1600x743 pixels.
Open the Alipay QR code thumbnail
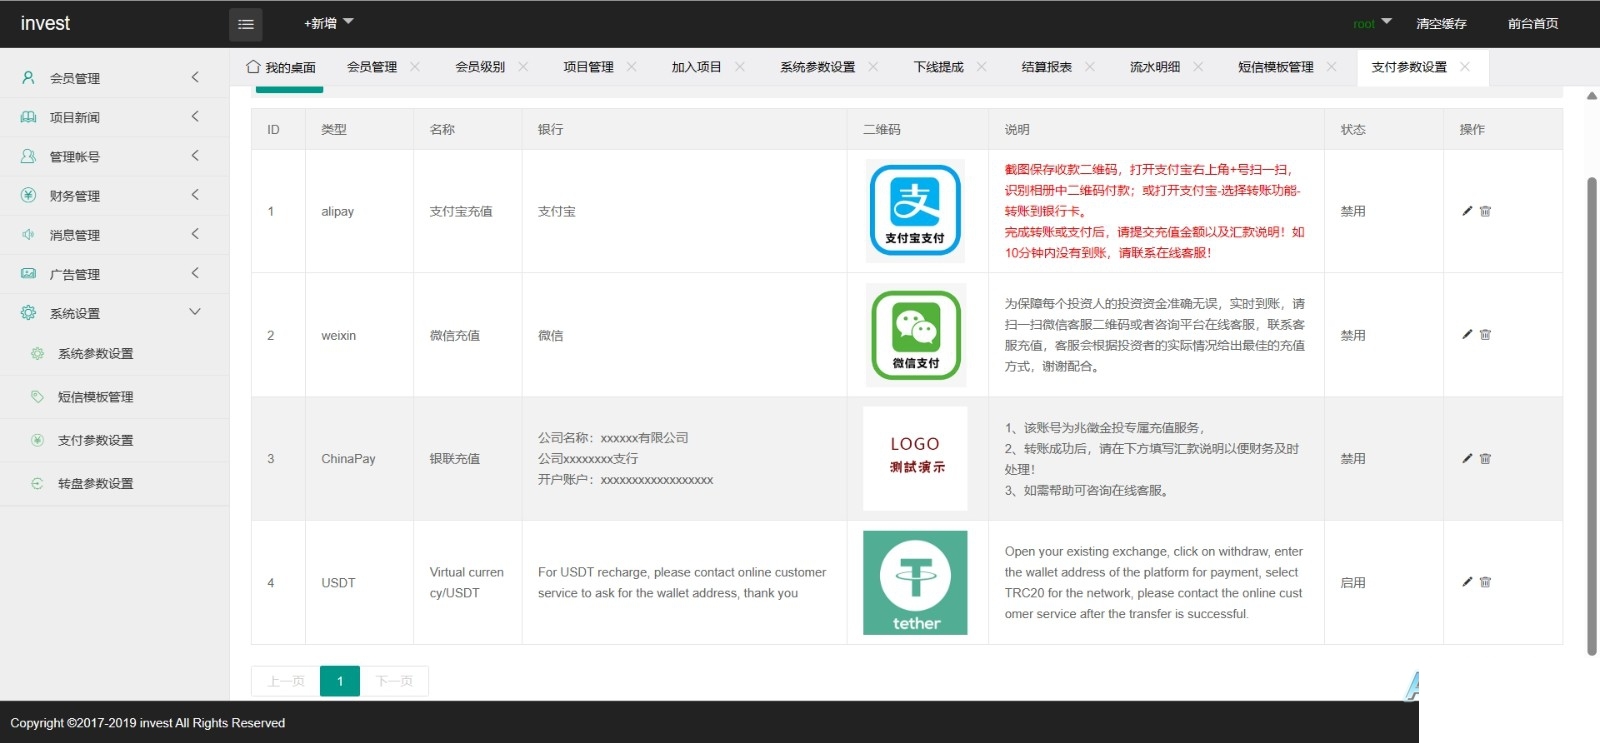[x=915, y=211]
